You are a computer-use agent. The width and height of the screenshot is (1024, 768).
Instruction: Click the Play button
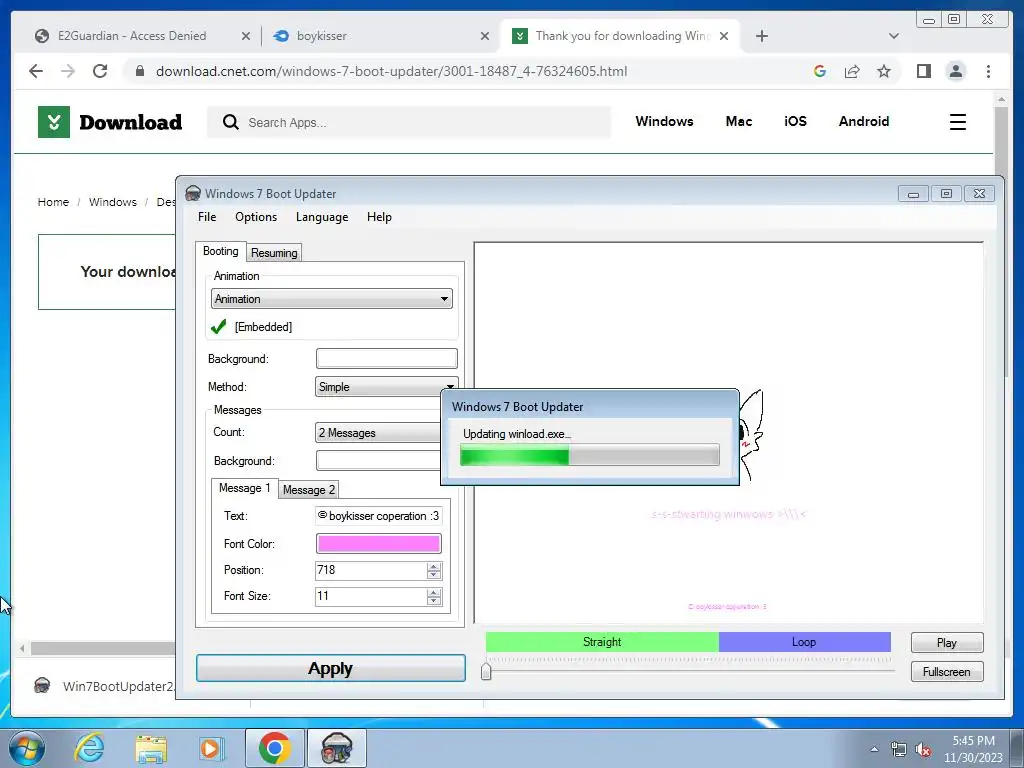(947, 643)
